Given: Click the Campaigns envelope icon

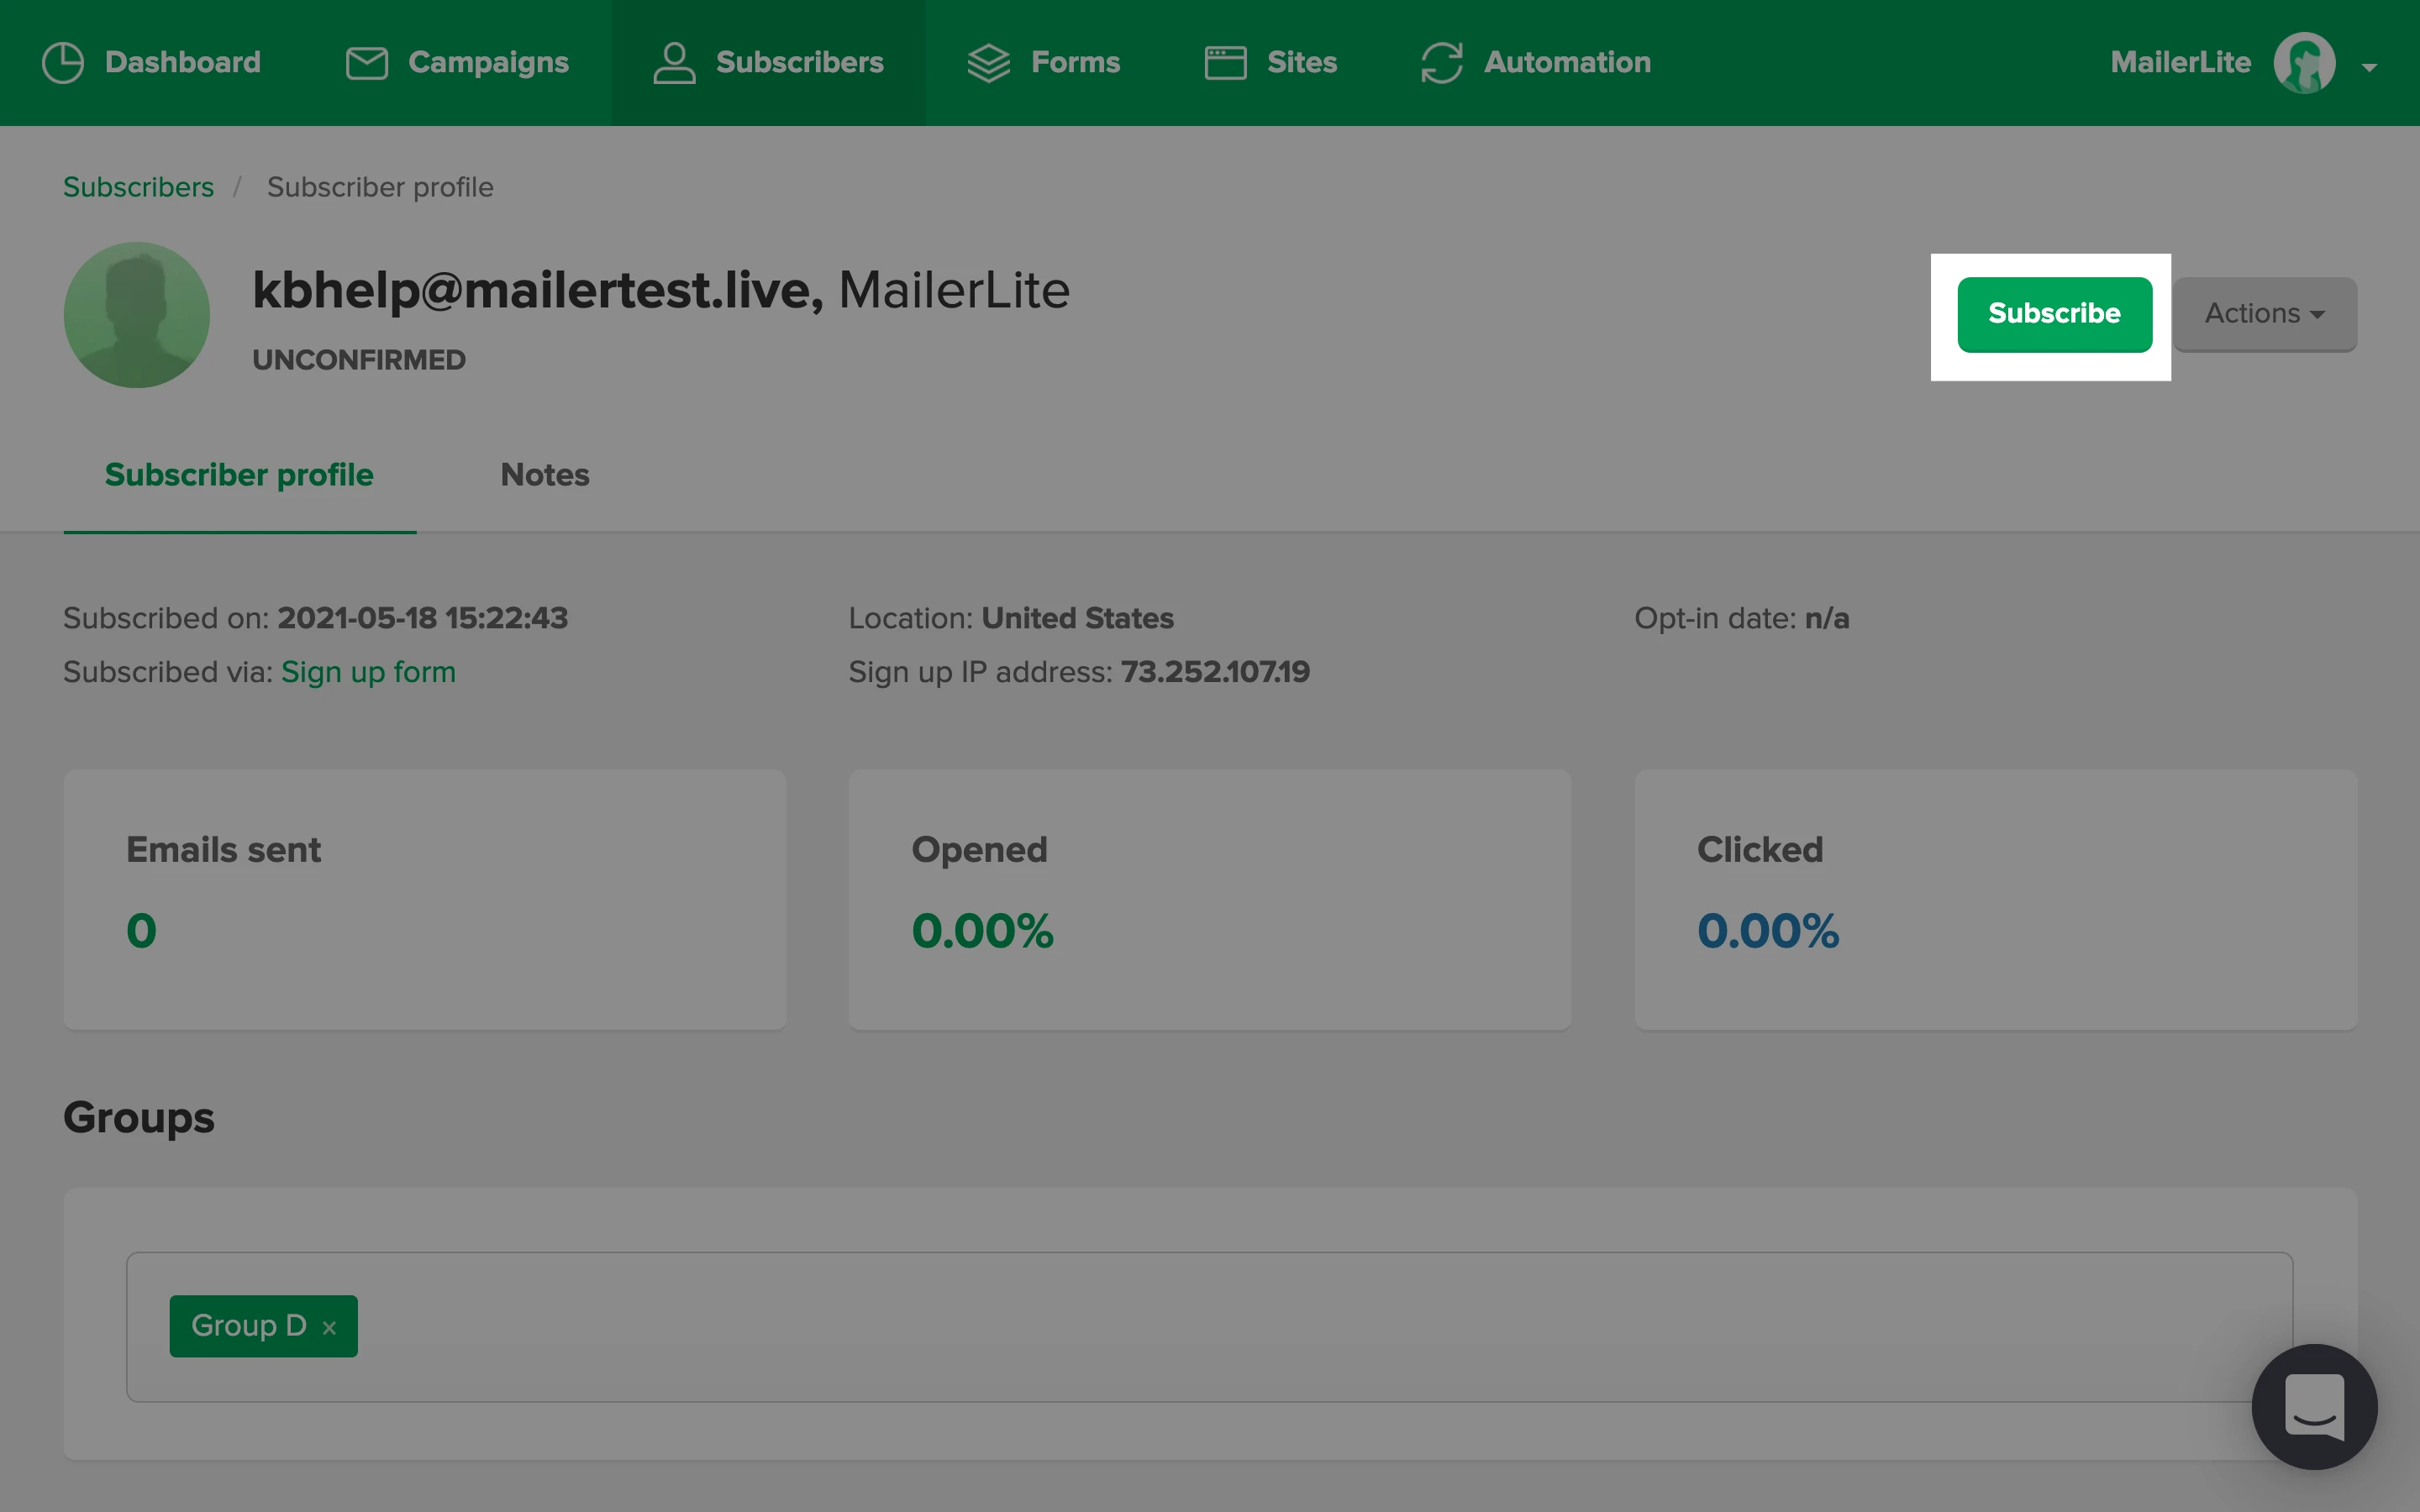Looking at the screenshot, I should tap(367, 63).
